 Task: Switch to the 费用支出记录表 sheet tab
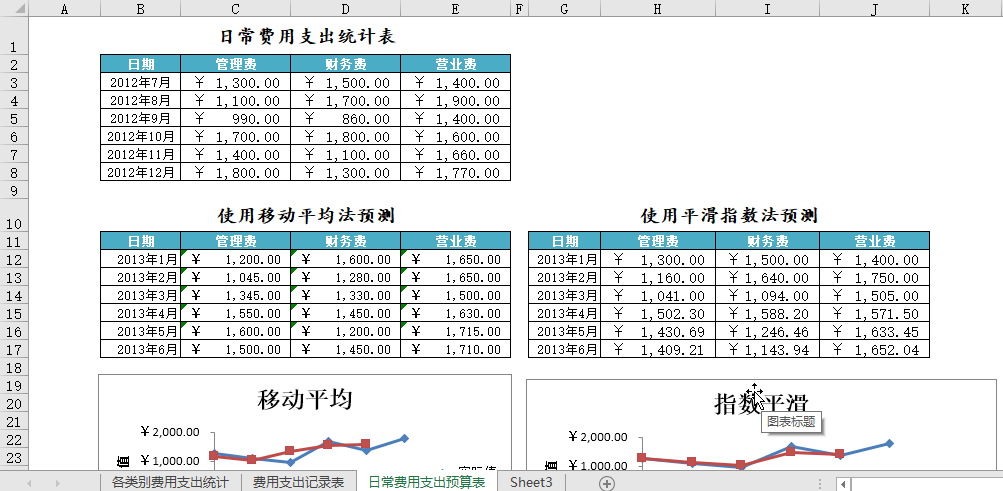pos(298,483)
